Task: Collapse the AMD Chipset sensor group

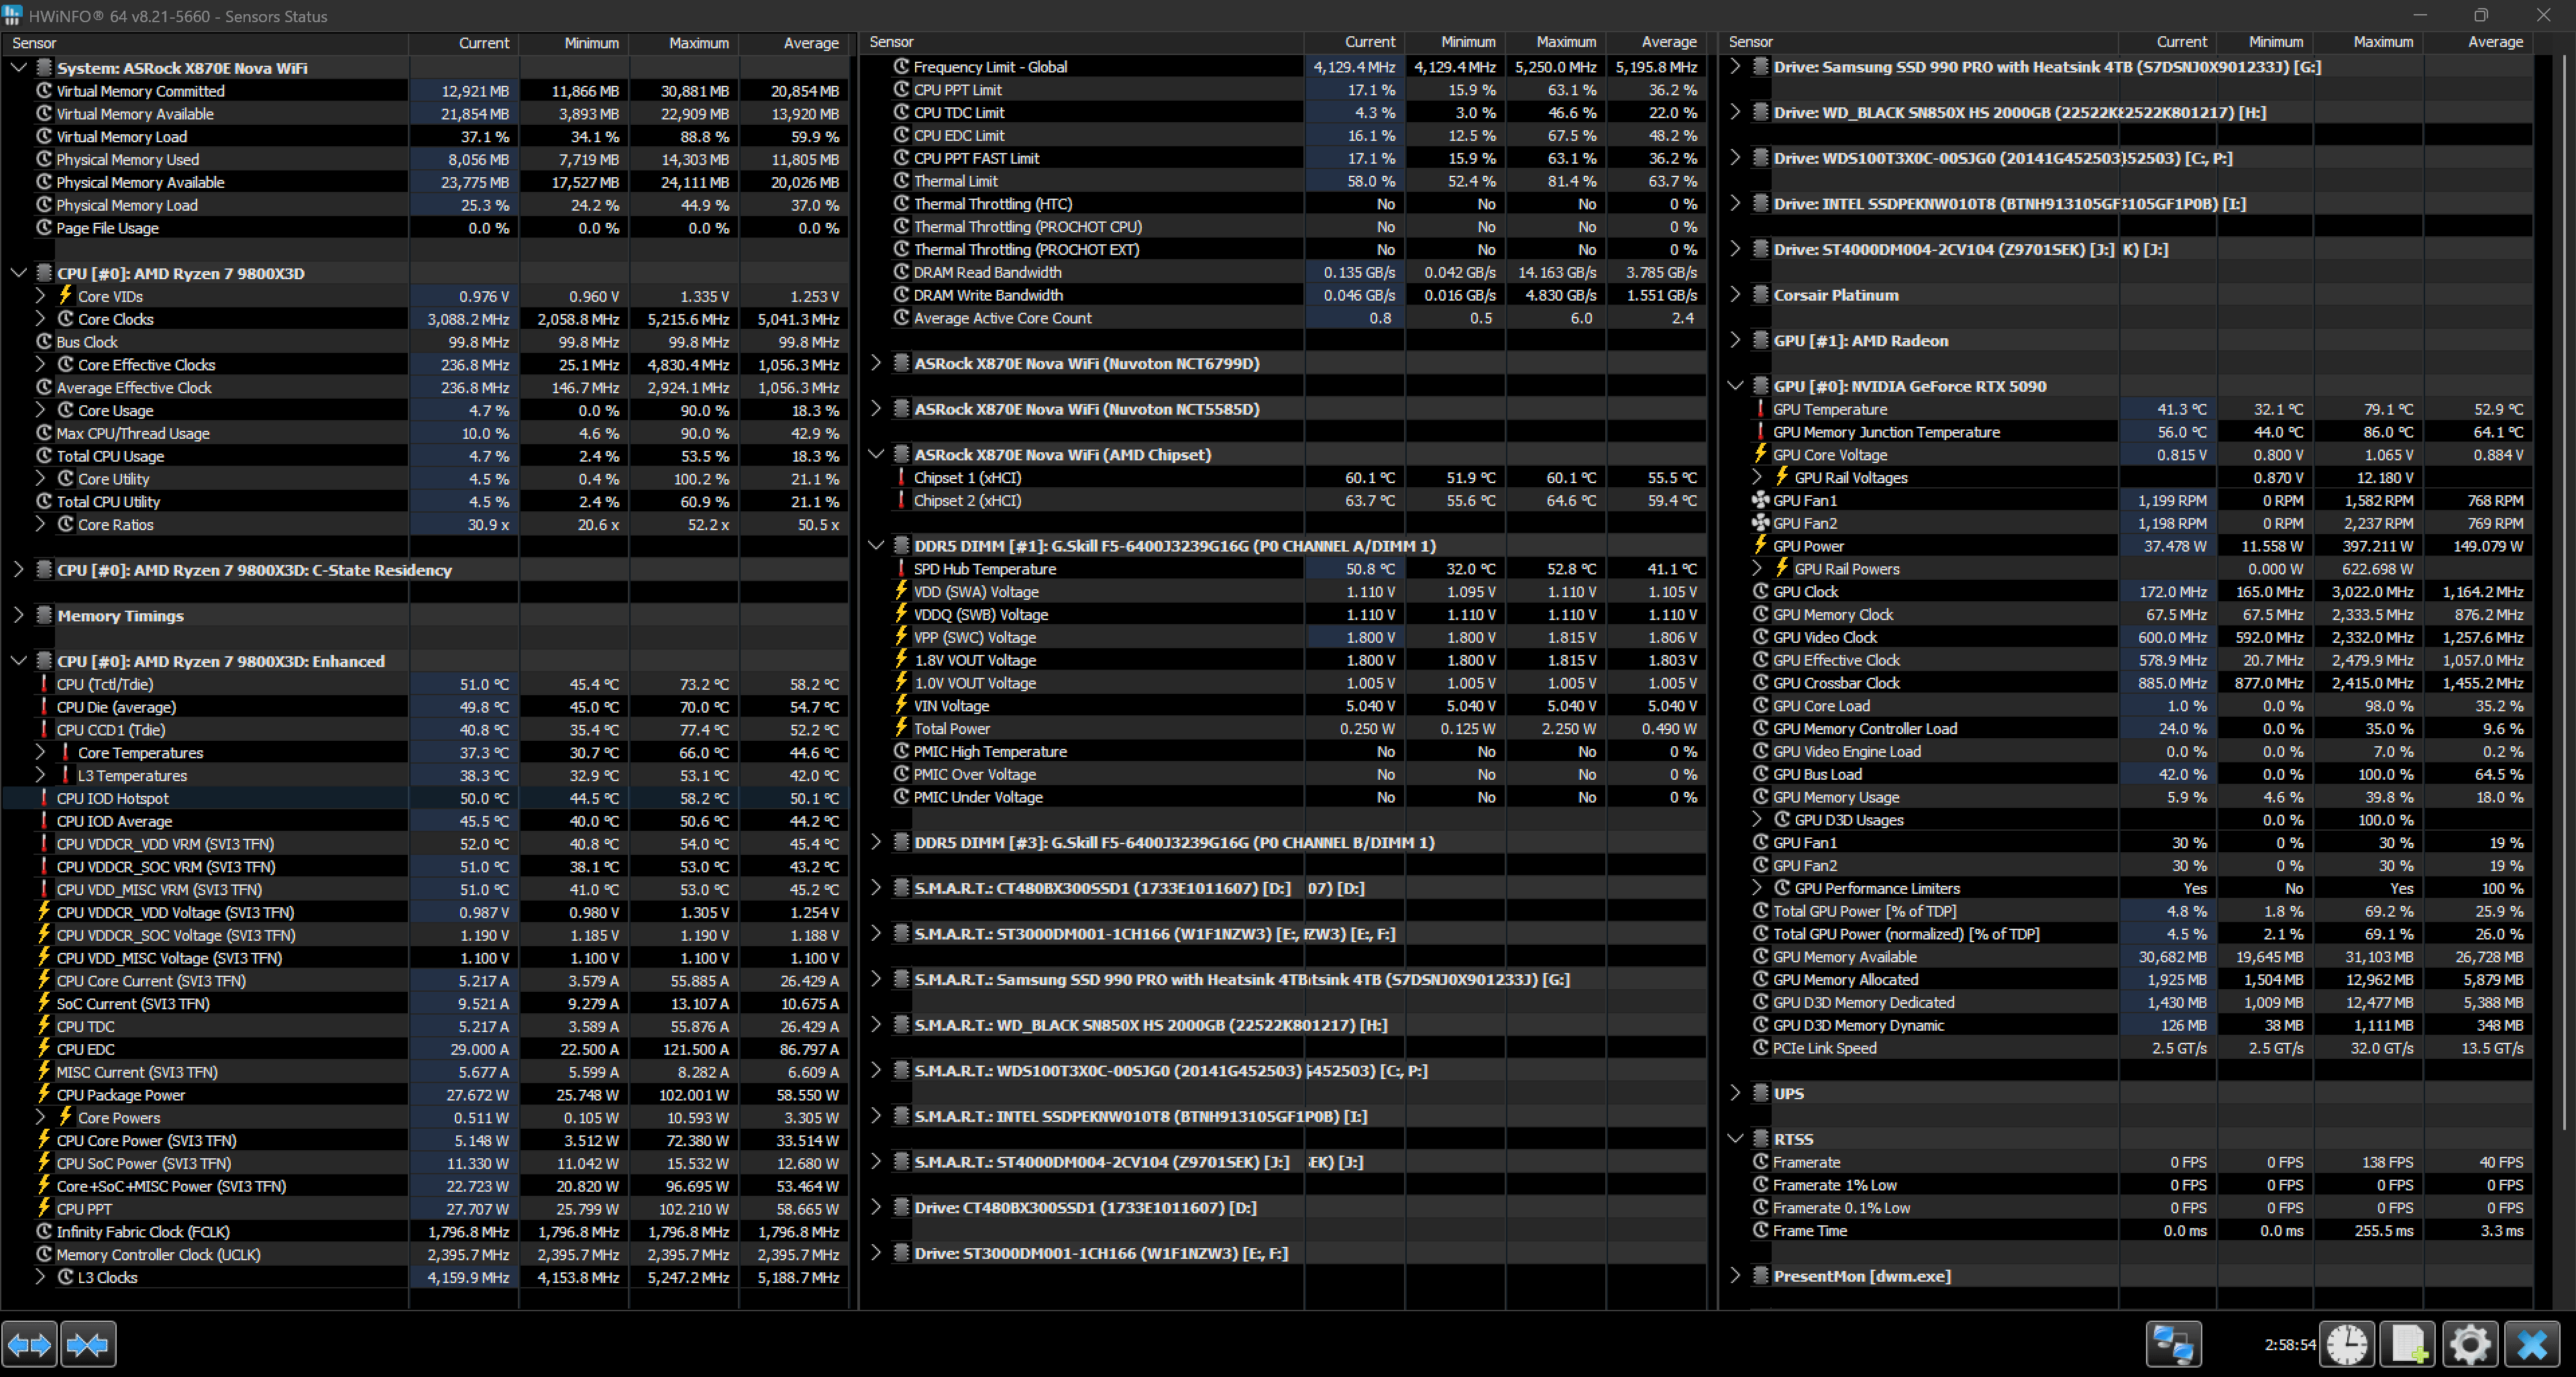Action: (x=876, y=454)
